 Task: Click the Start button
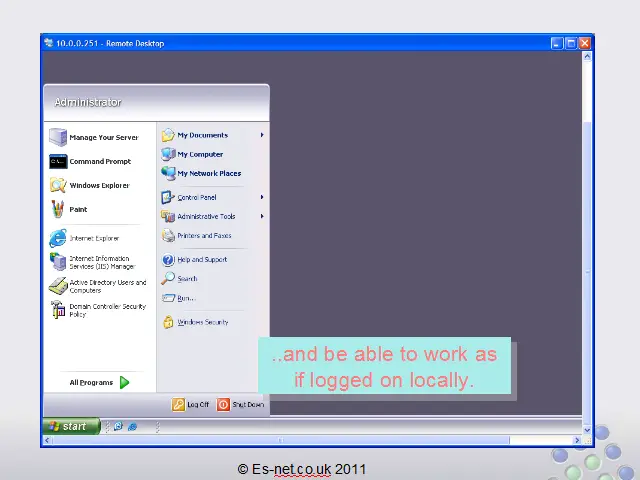click(71, 427)
